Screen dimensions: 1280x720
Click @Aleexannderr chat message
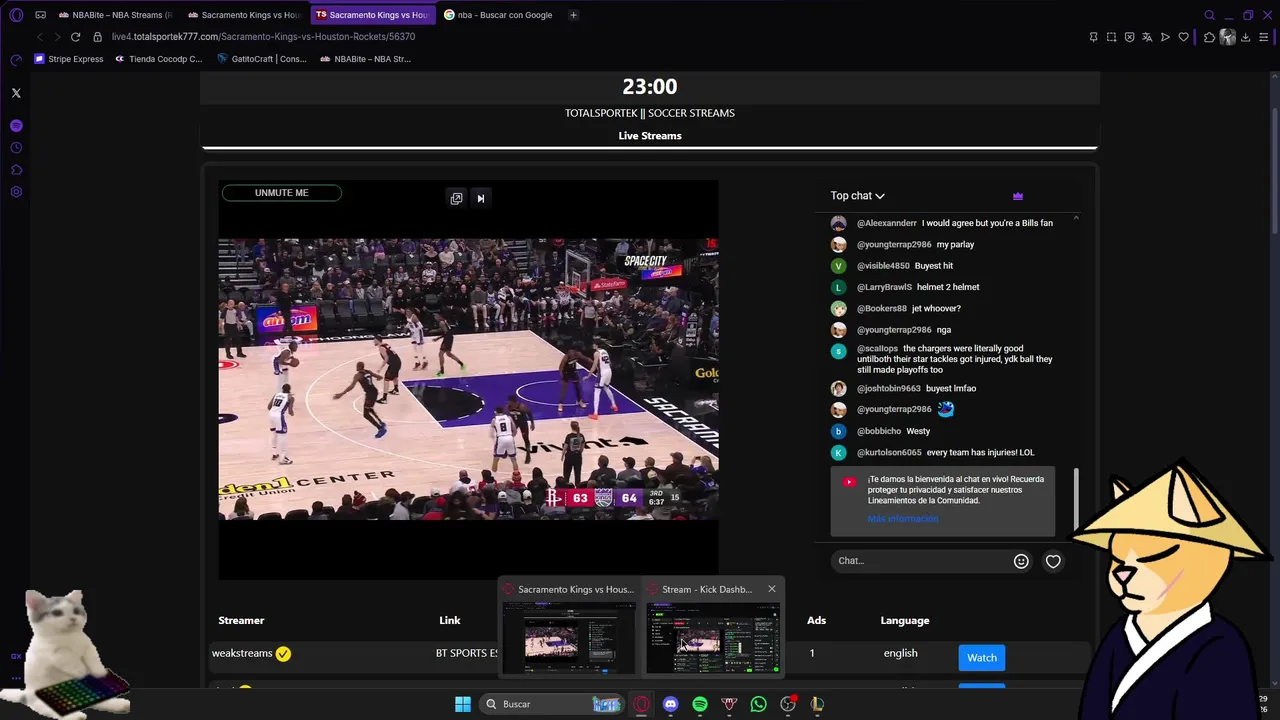pos(942,223)
